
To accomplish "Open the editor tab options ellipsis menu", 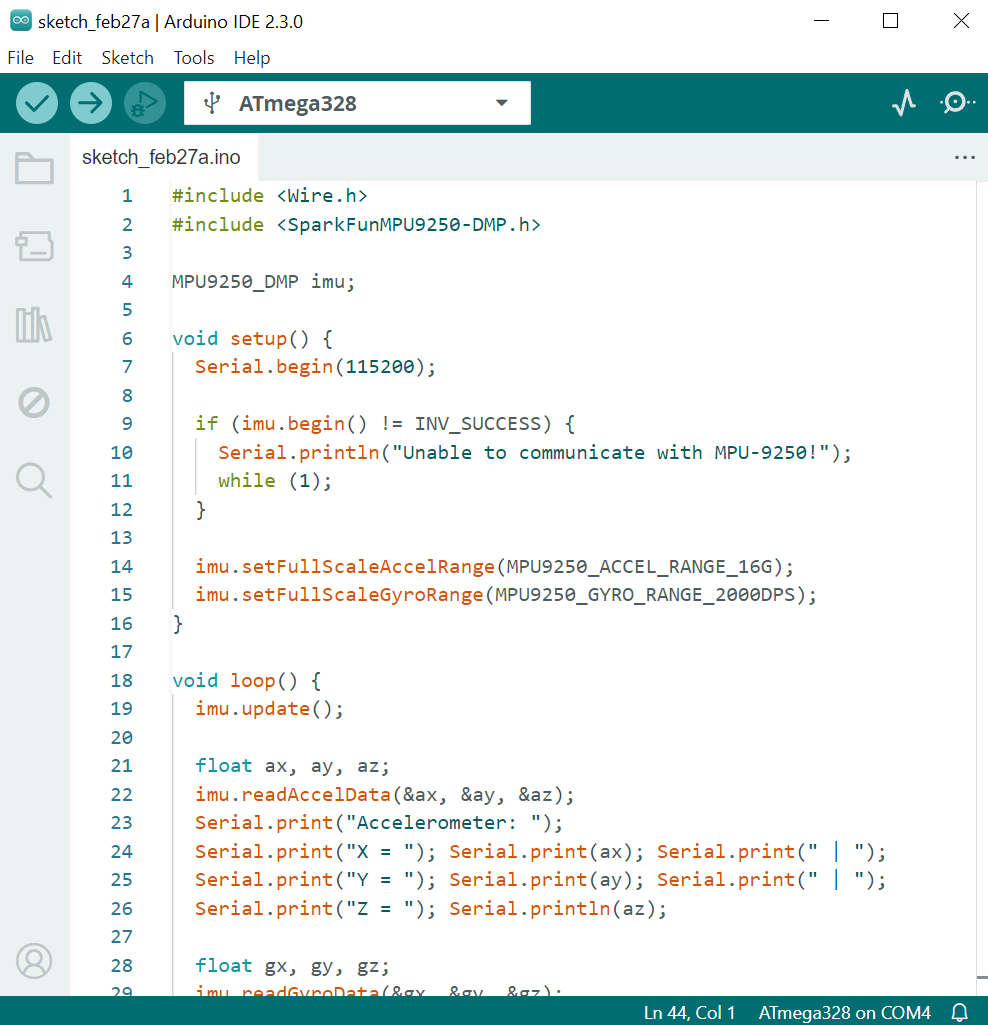I will tap(964, 158).
